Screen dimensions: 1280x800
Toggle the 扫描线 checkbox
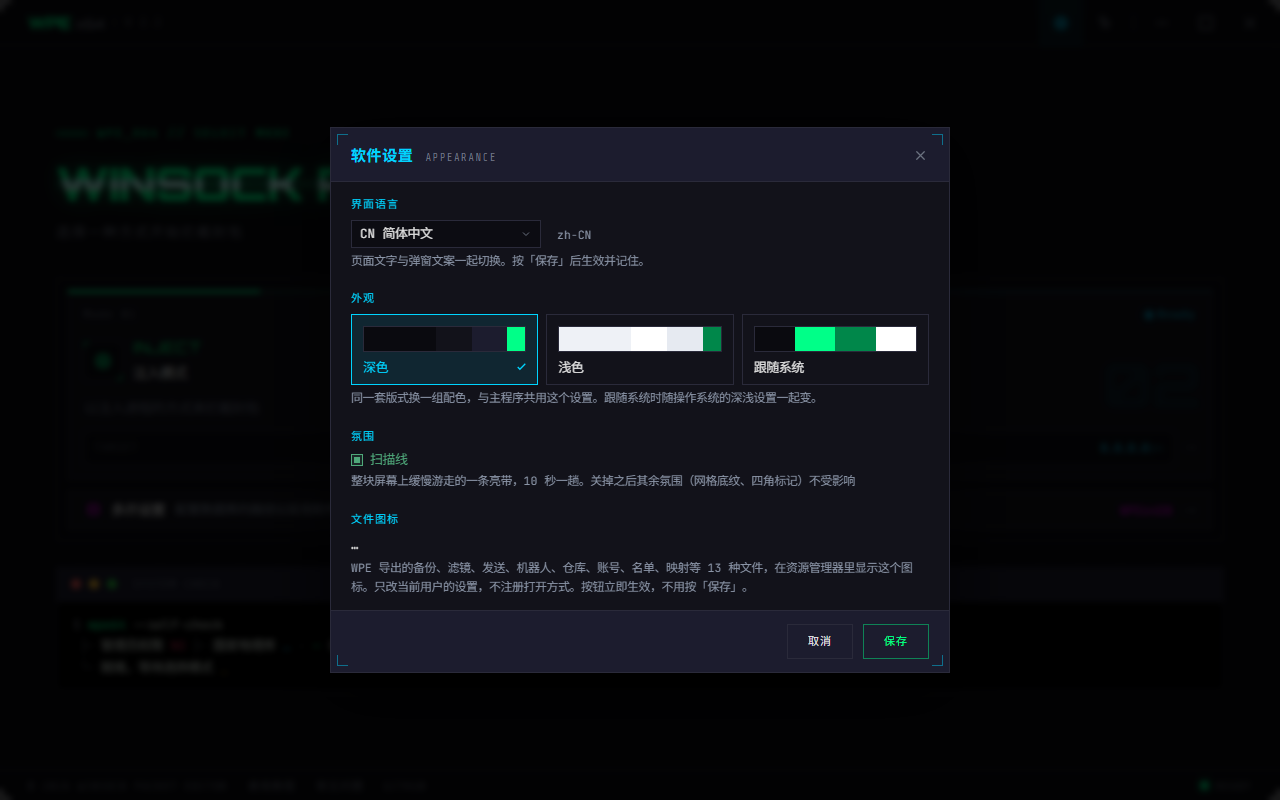click(x=357, y=460)
